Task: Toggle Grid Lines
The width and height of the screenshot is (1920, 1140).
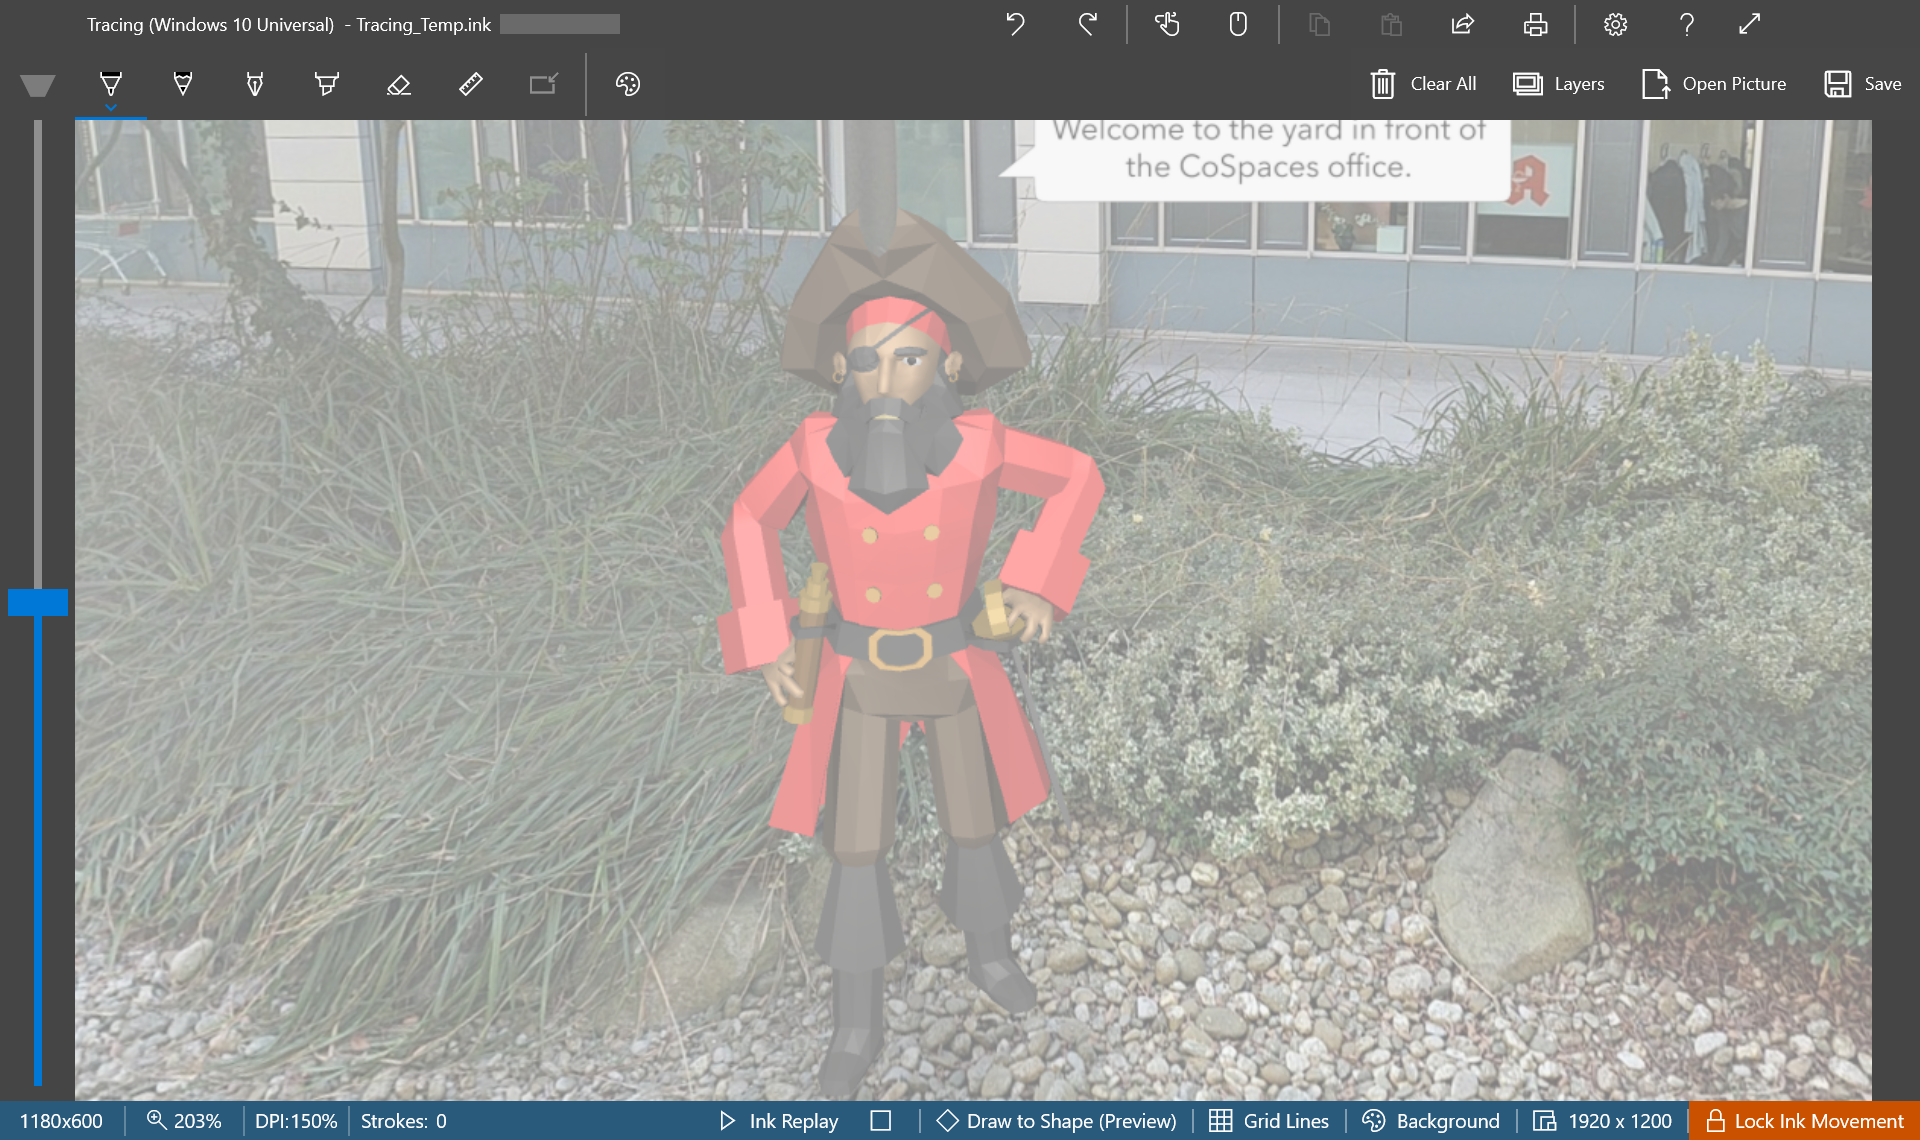Action: (1269, 1121)
